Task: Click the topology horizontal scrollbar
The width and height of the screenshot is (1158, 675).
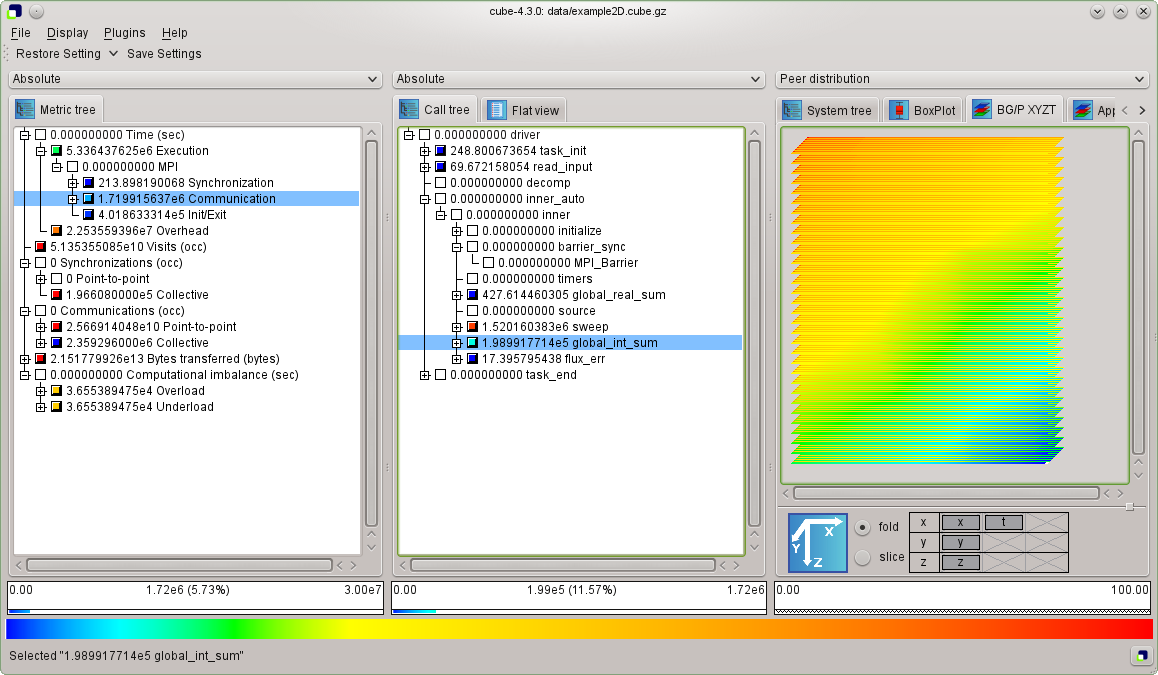Action: [946, 493]
